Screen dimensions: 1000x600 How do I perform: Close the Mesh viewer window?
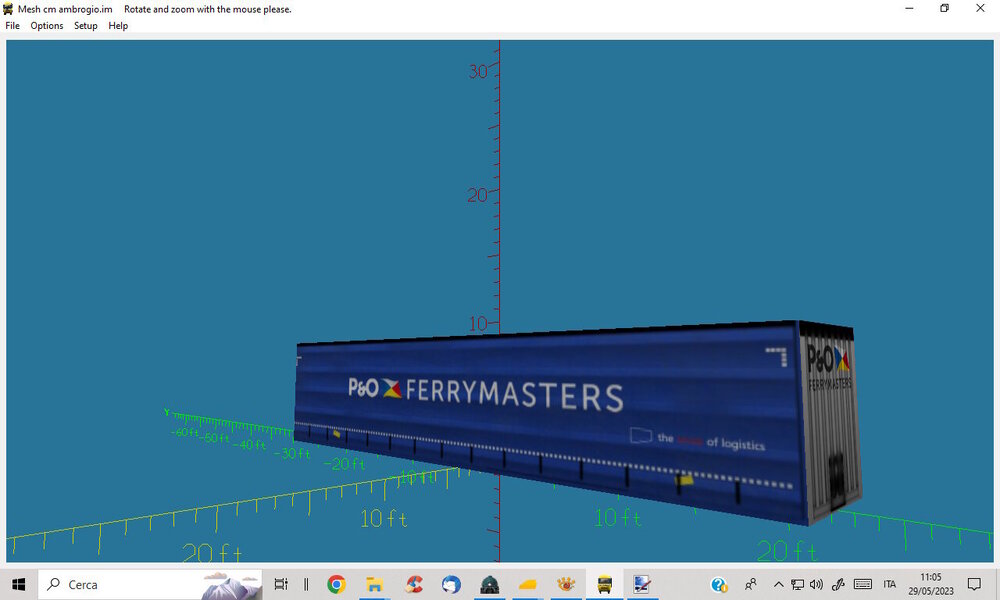980,9
